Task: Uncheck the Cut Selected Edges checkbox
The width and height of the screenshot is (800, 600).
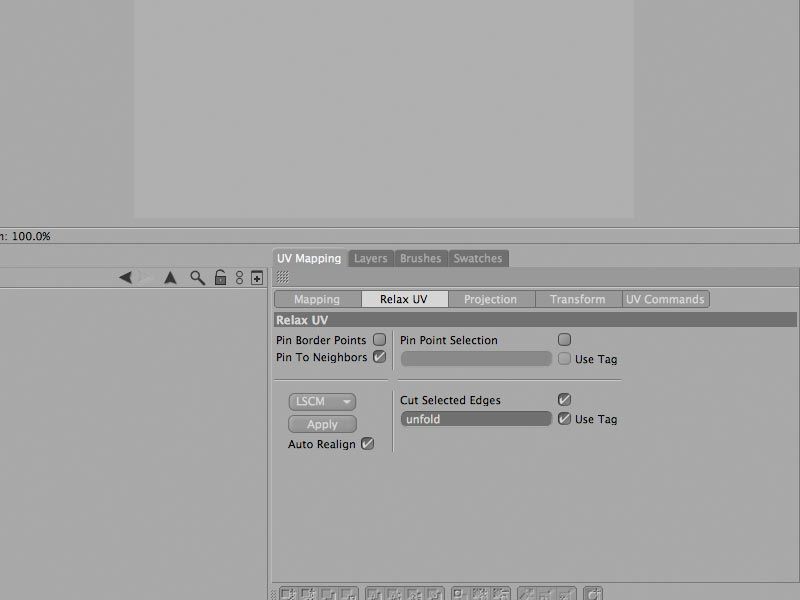Action: tap(564, 400)
